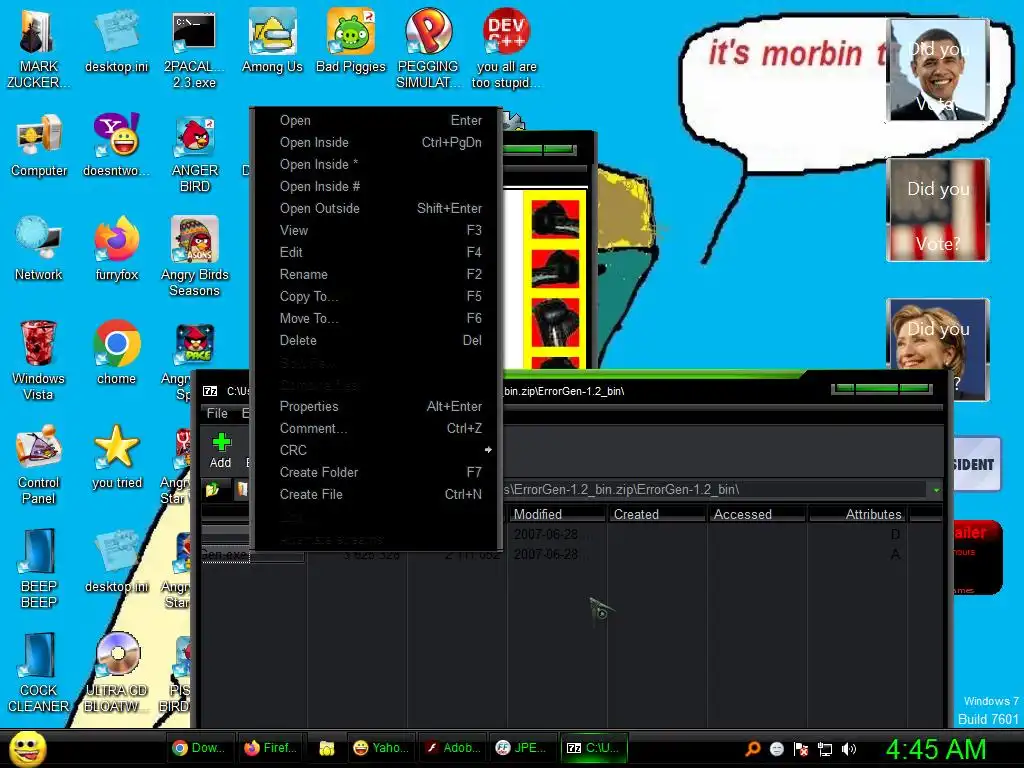Click the 7z icon in the 7-Zip title bar
The width and height of the screenshot is (1024, 768).
[x=210, y=391]
